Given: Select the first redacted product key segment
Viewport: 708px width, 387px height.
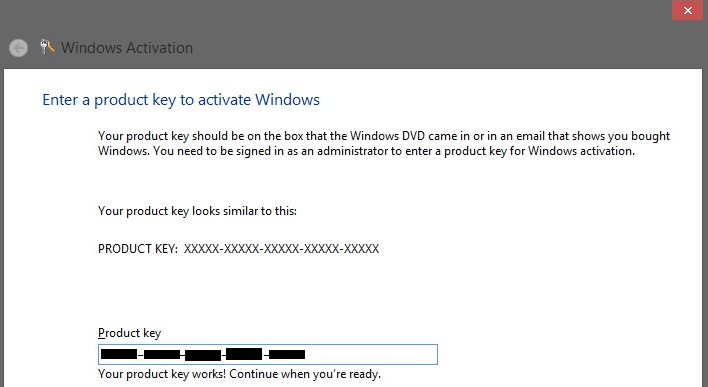Looking at the screenshot, I should tap(119, 354).
